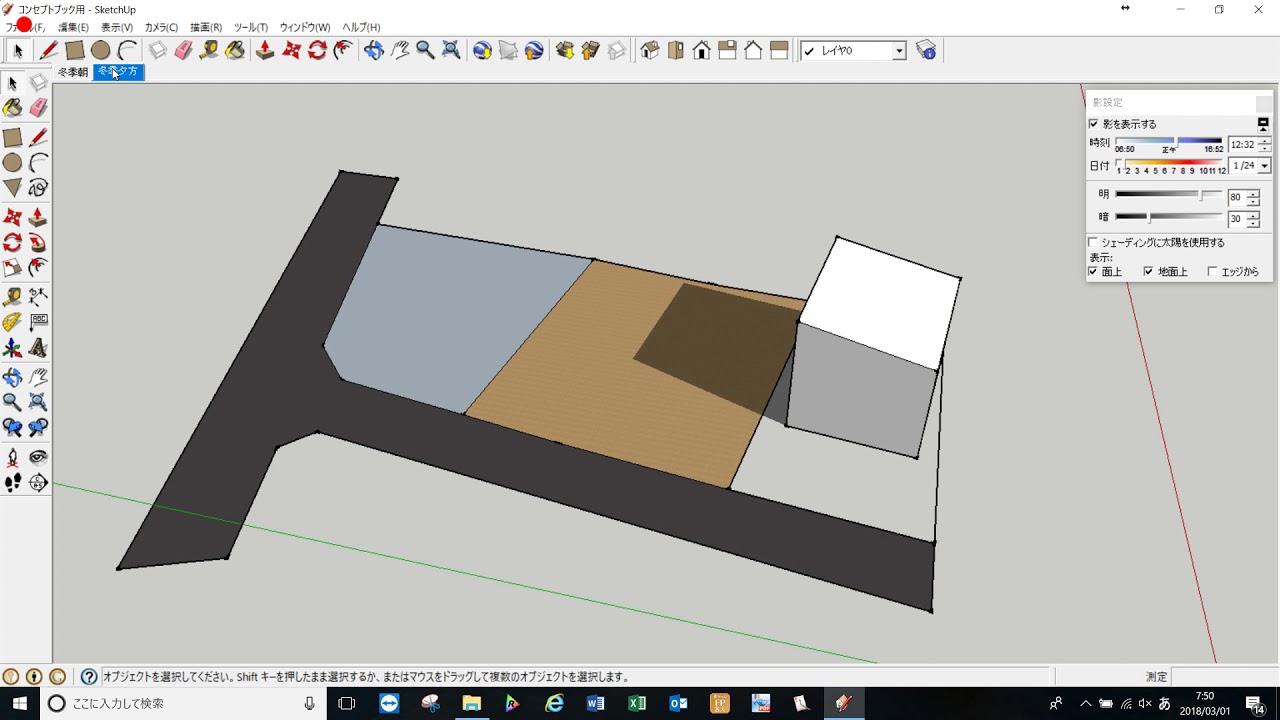Screen dimensions: 1280x720
Task: Toggle the 地面上 display checkbox
Action: coord(1148,271)
